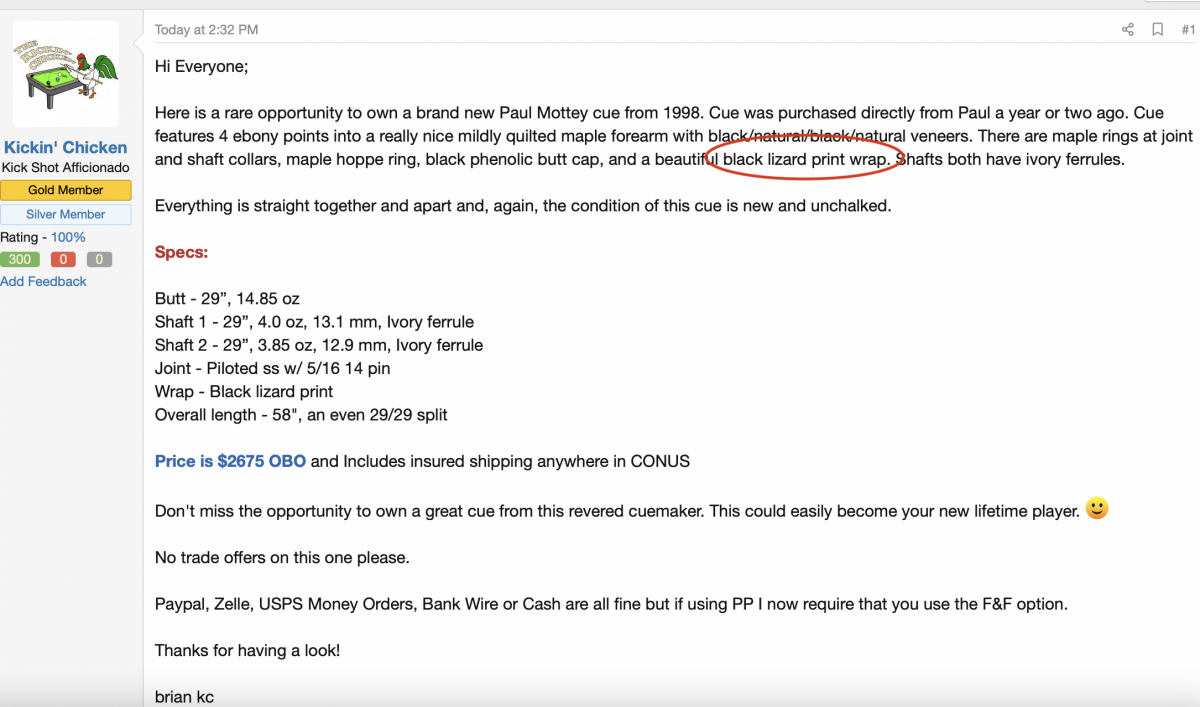Viewport: 1200px width, 707px height.
Task: Click the gray 0 neutral feedback badge
Action: pyautogui.click(x=99, y=260)
